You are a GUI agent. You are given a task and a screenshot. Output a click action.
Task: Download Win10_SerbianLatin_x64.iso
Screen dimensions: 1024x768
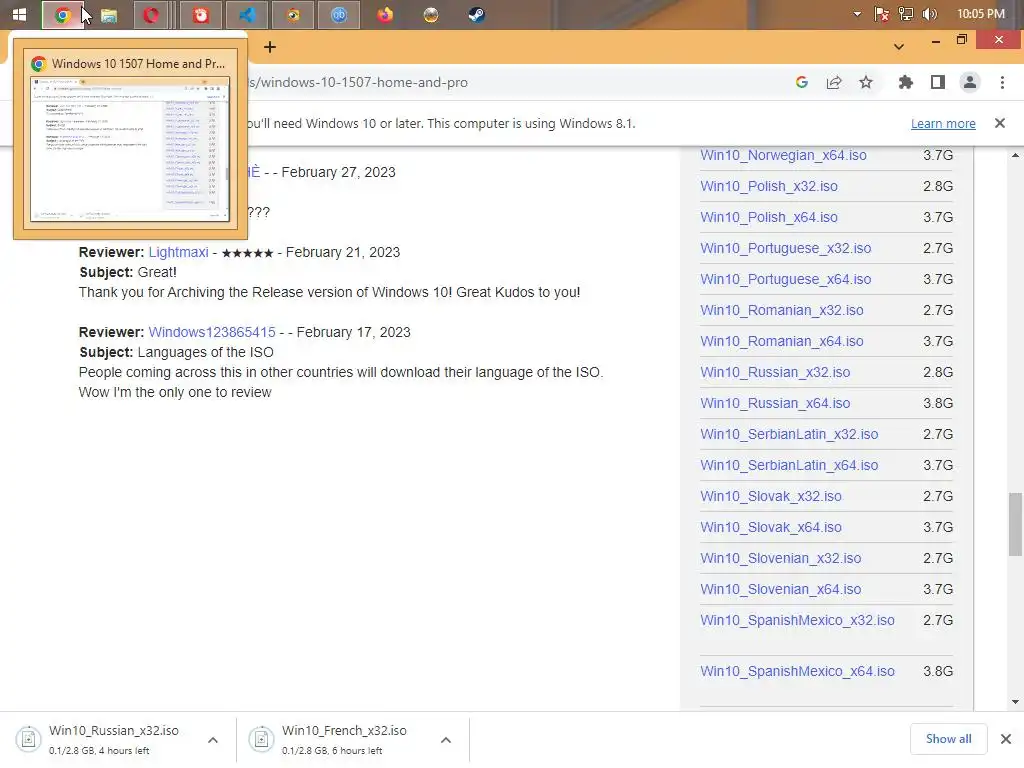pos(789,465)
